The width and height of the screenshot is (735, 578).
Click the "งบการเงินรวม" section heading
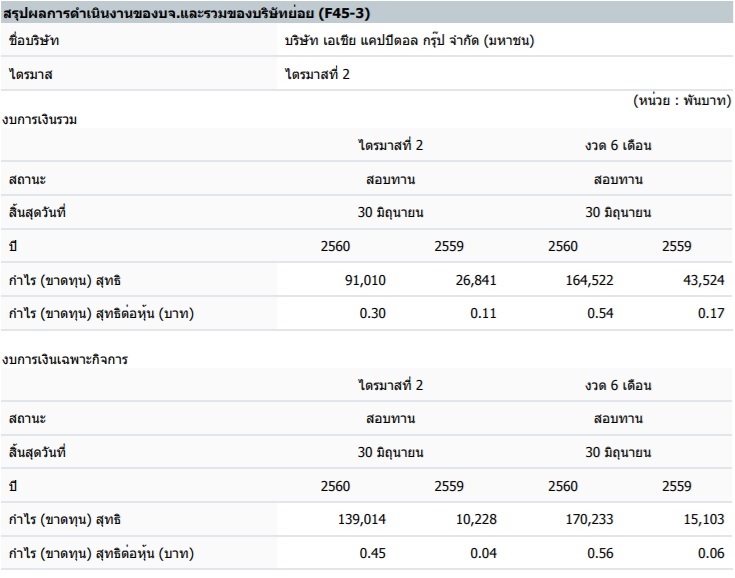tap(39, 120)
